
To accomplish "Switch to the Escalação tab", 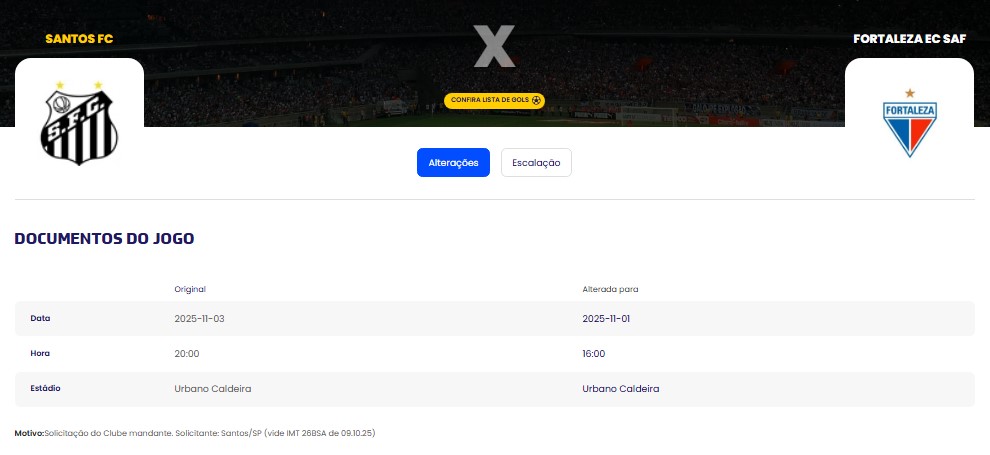I will pyautogui.click(x=536, y=162).
